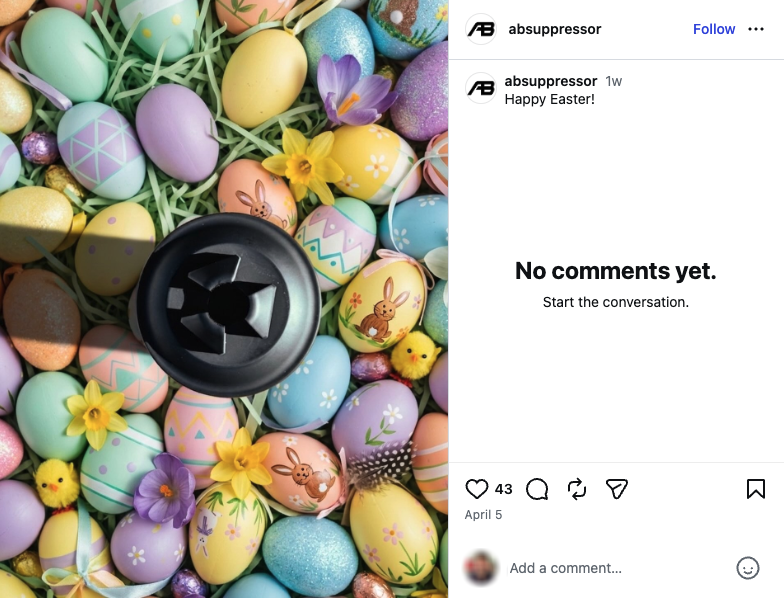Click the Start the conversation text
The width and height of the screenshot is (784, 598).
616,302
